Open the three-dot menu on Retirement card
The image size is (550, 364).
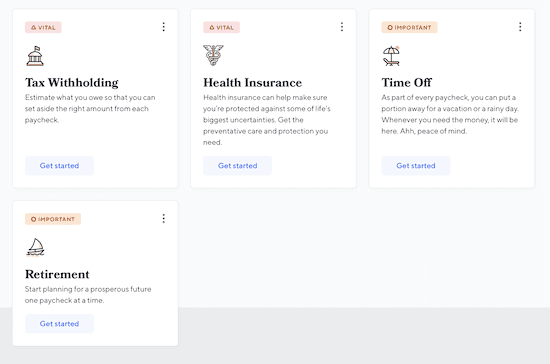(x=163, y=219)
